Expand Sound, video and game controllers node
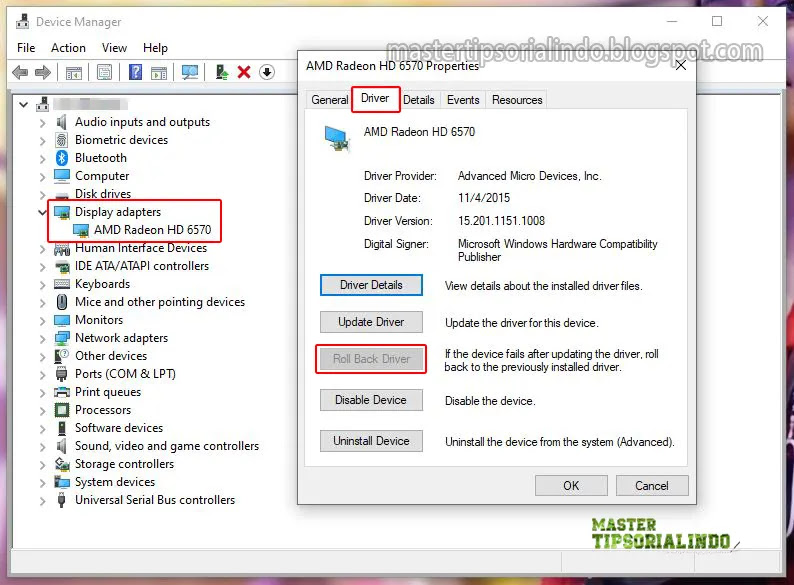Screen dimensions: 794x585 (43, 446)
